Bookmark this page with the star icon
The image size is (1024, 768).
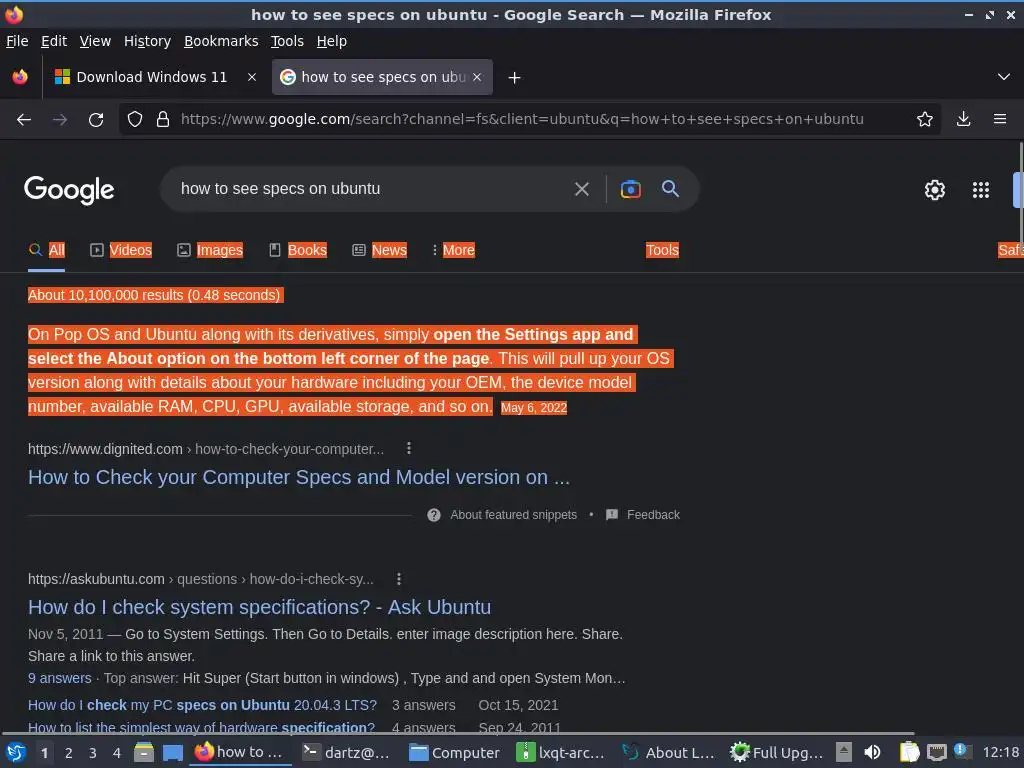(x=925, y=119)
